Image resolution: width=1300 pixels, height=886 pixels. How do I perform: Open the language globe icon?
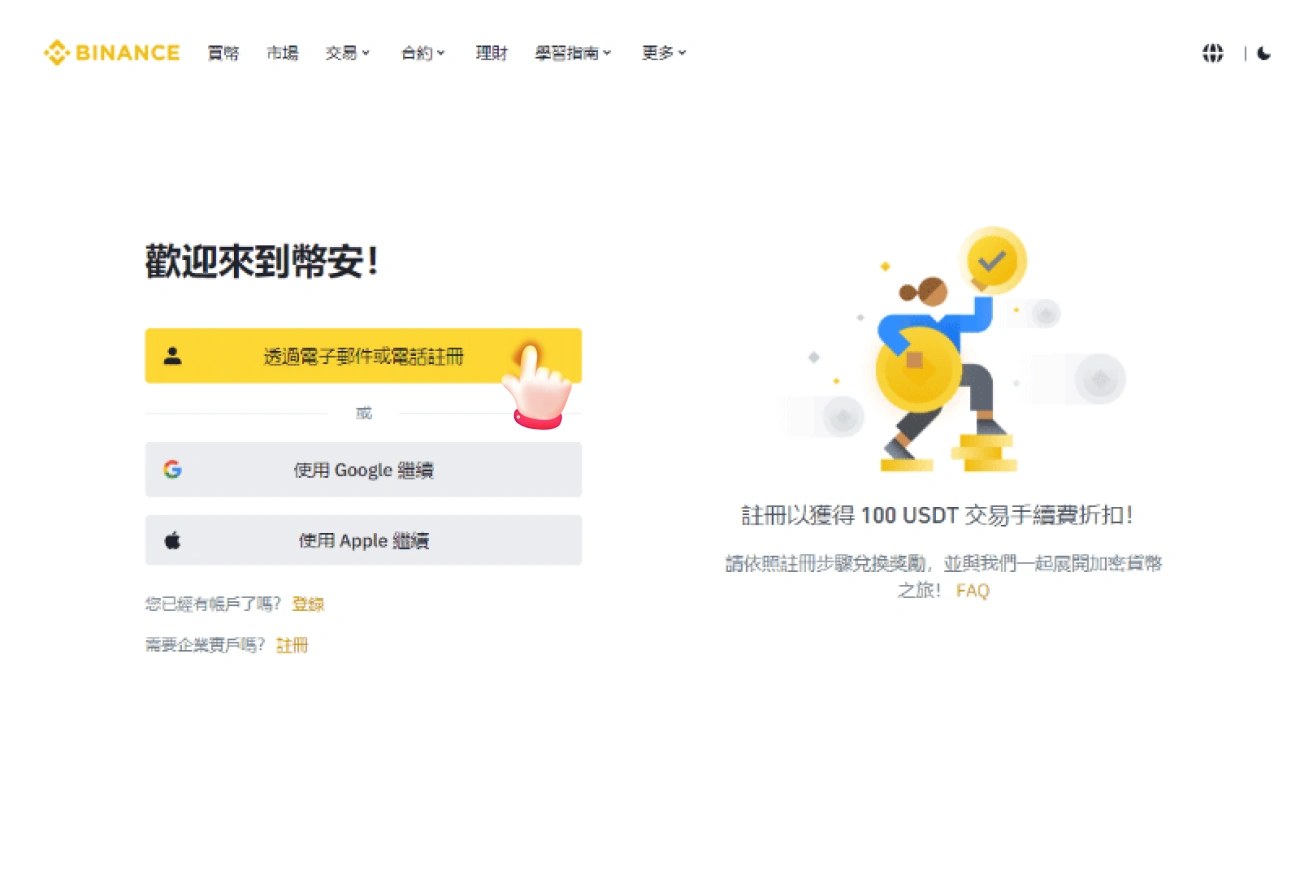coord(1213,53)
